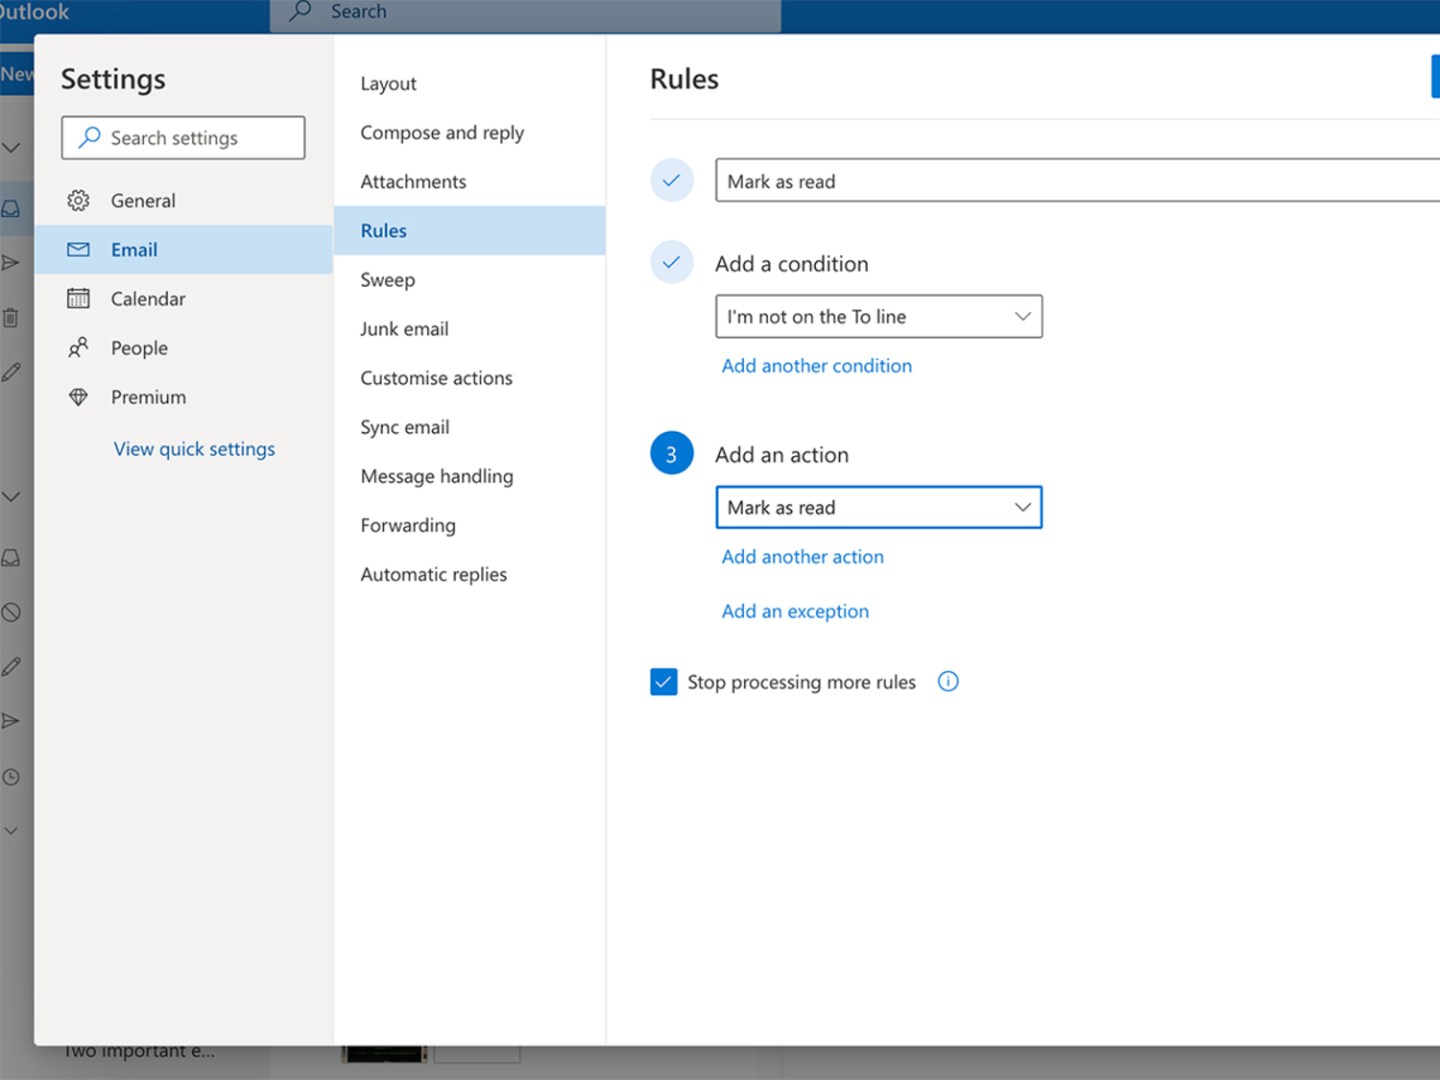Select the Drafts pencil icon
1440x1080 pixels.
pyautogui.click(x=11, y=371)
